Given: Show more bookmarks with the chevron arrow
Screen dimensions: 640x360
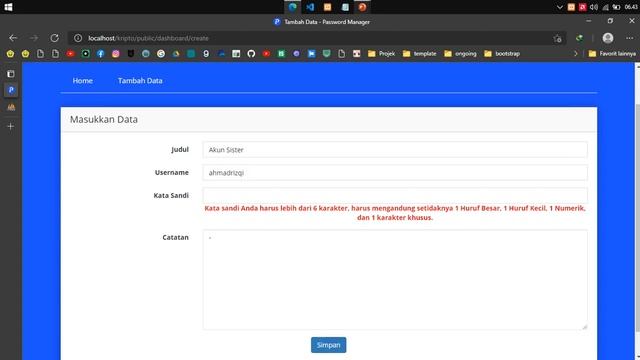Looking at the screenshot, I should point(576,53).
